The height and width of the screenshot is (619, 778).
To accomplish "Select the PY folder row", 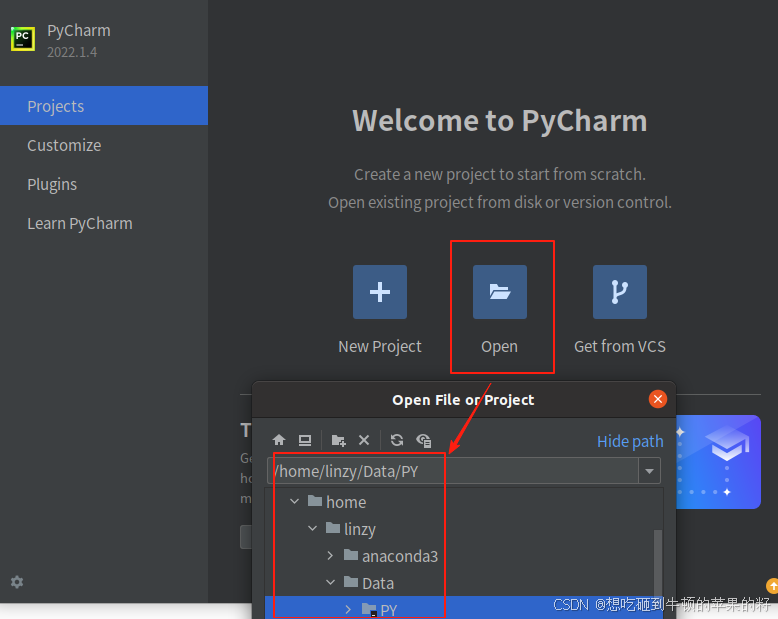I will [464, 608].
